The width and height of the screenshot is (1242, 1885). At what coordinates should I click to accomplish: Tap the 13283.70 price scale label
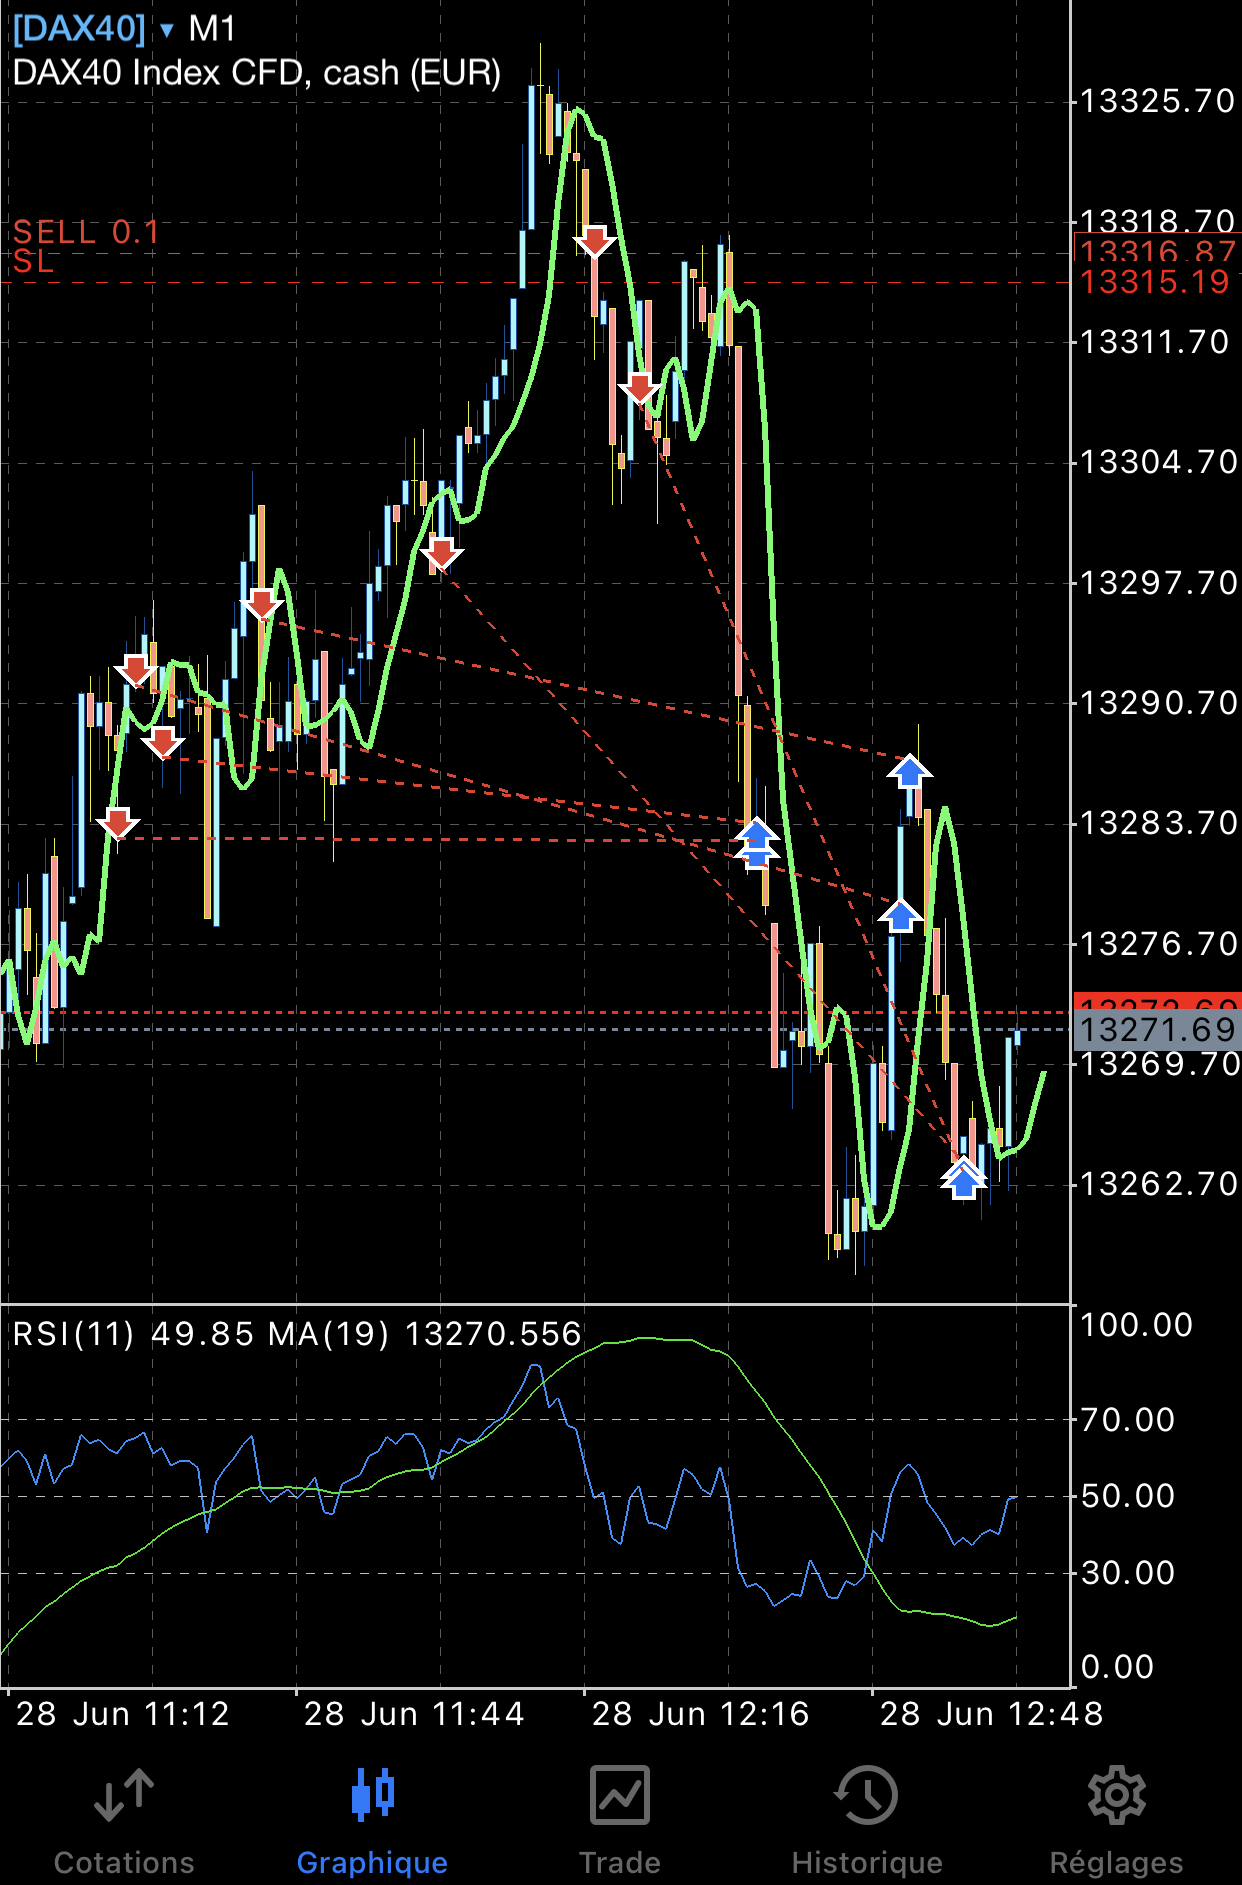1158,823
